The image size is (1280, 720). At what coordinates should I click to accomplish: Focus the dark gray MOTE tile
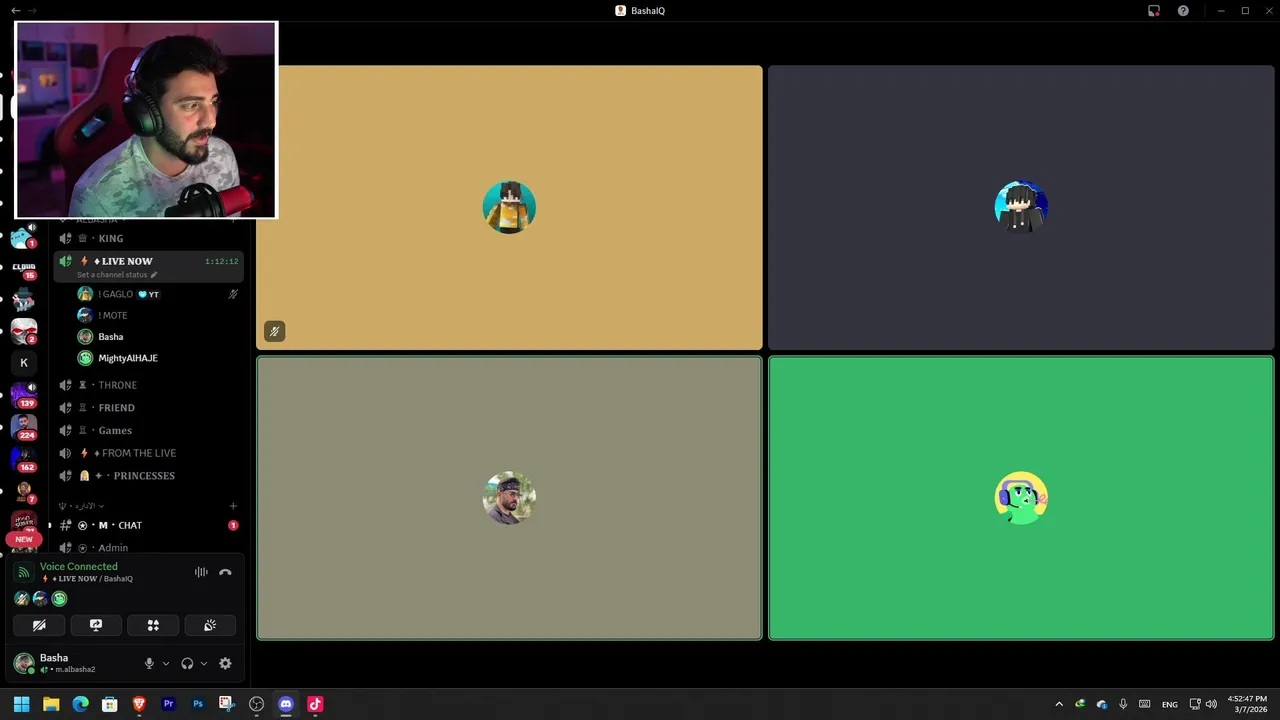1021,208
